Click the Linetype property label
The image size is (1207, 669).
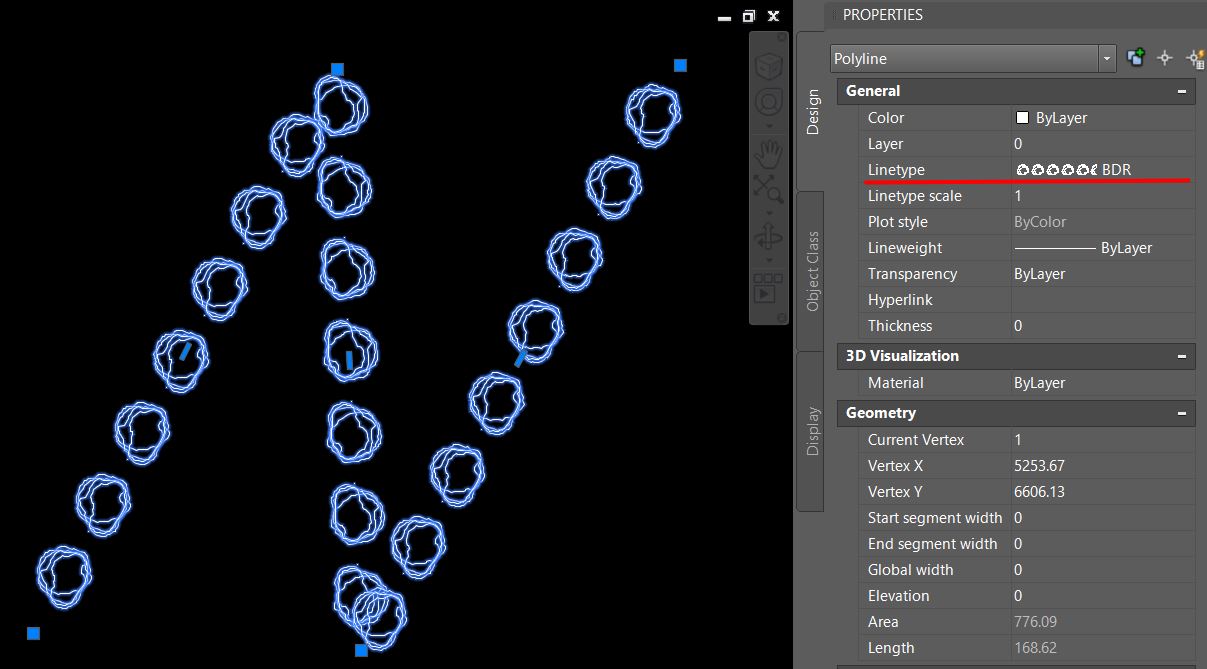point(896,170)
